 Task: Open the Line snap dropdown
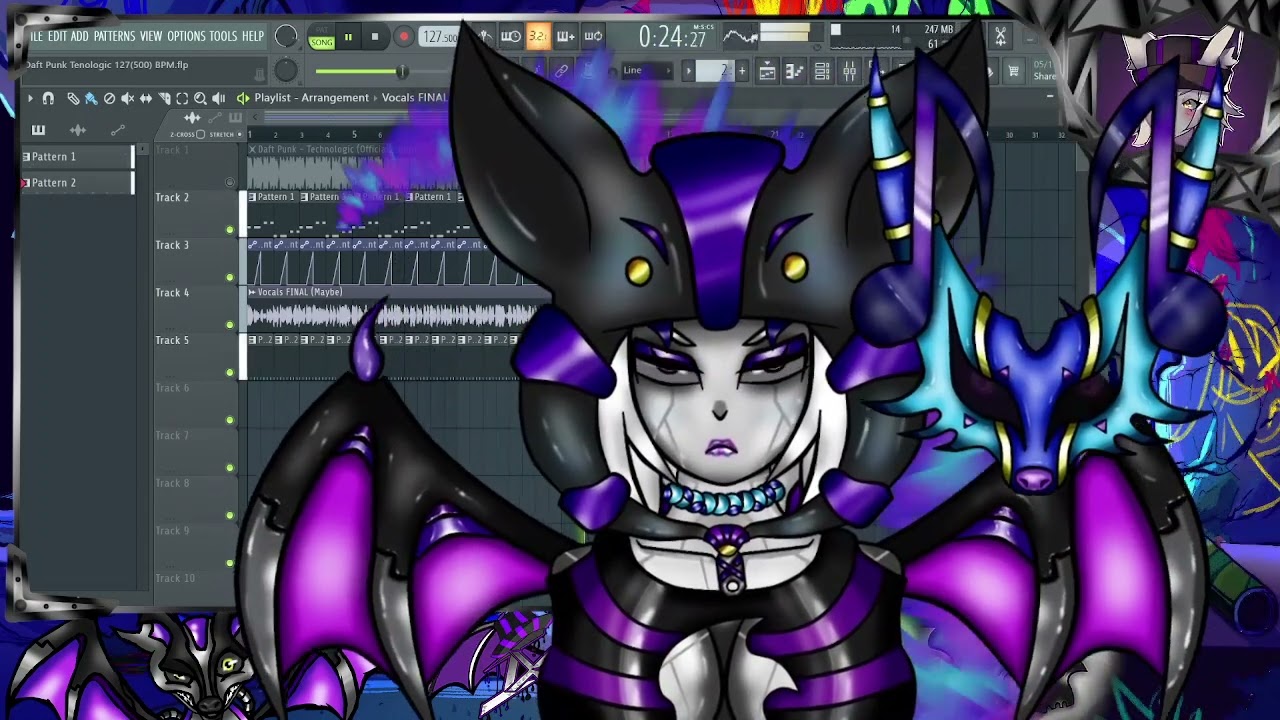pos(646,71)
